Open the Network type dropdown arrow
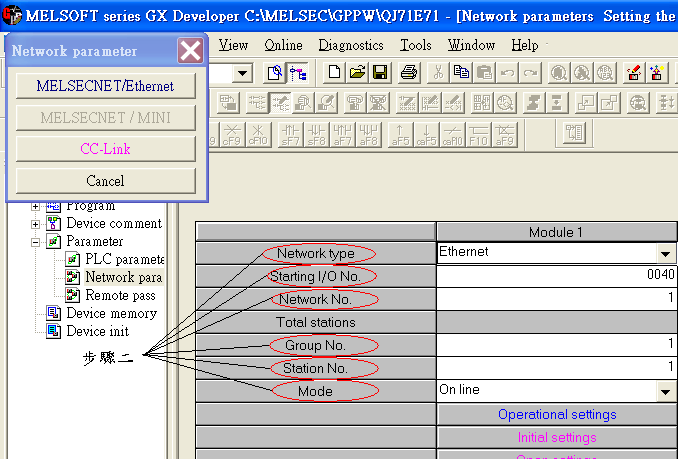This screenshot has height=459, width=678. (665, 253)
